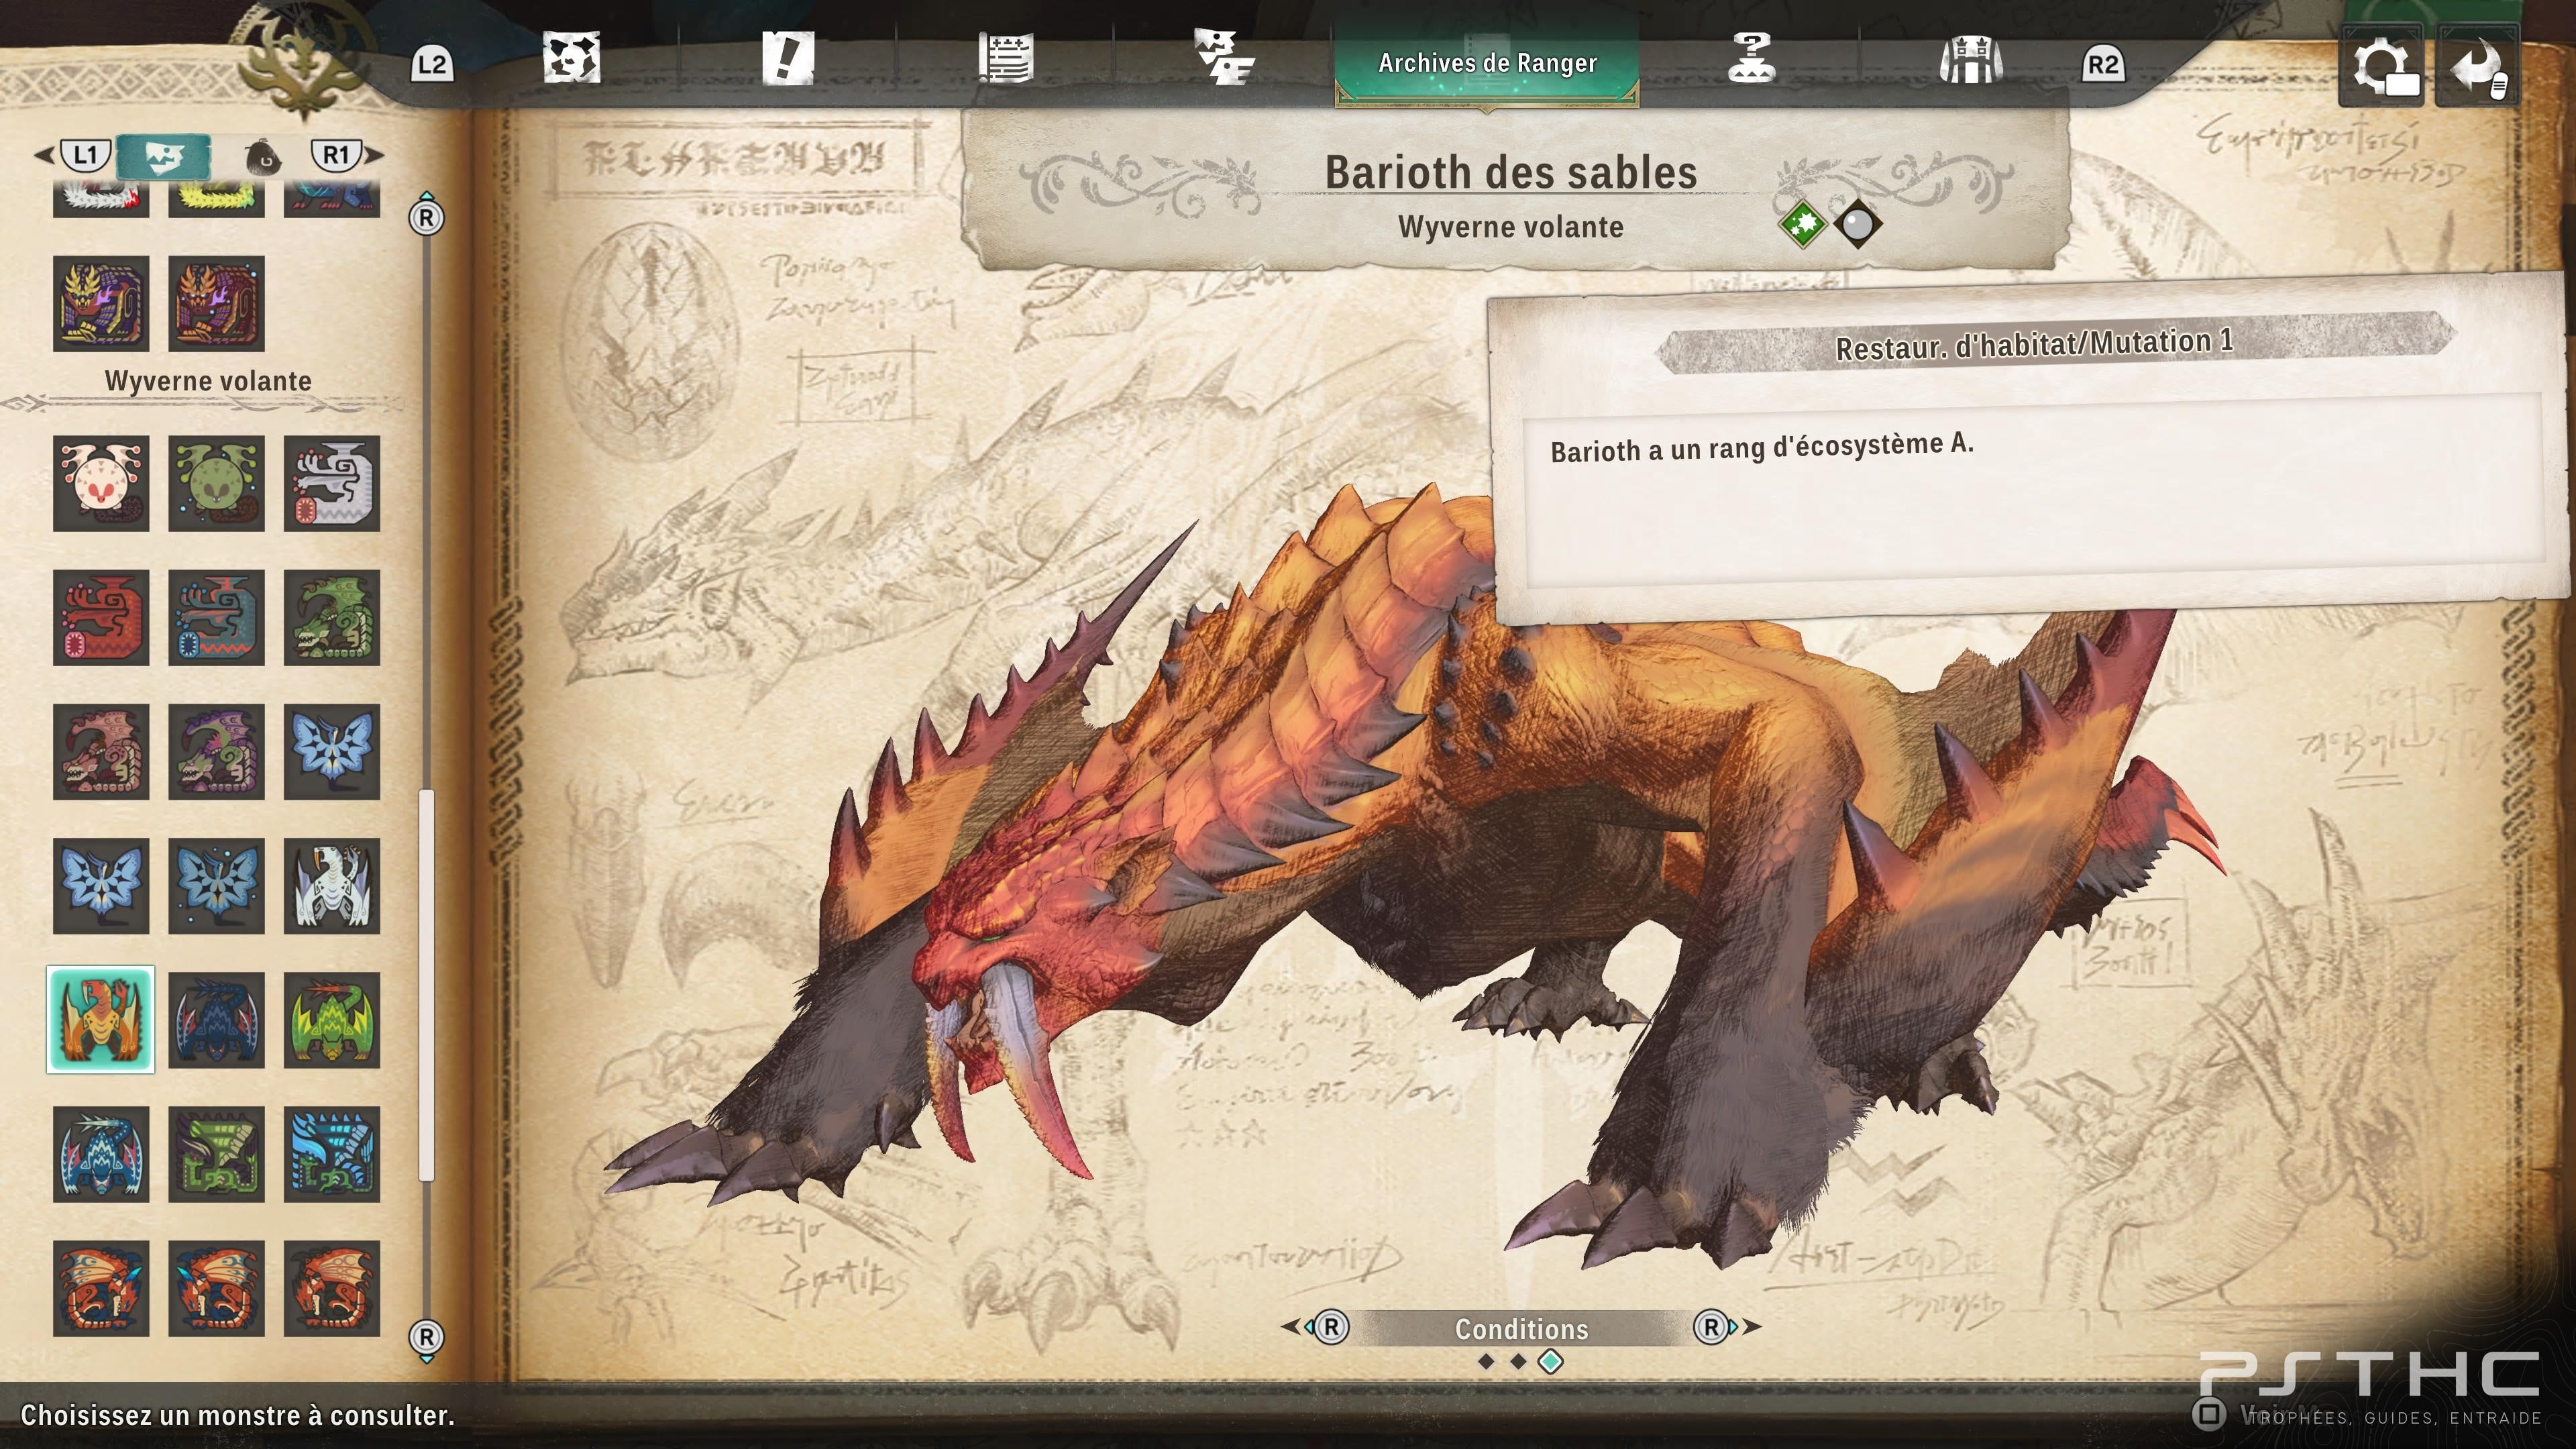Select the teal-blue Khezu variant icon
Image resolution: width=2576 pixels, height=1449 pixels.
pos(216,617)
